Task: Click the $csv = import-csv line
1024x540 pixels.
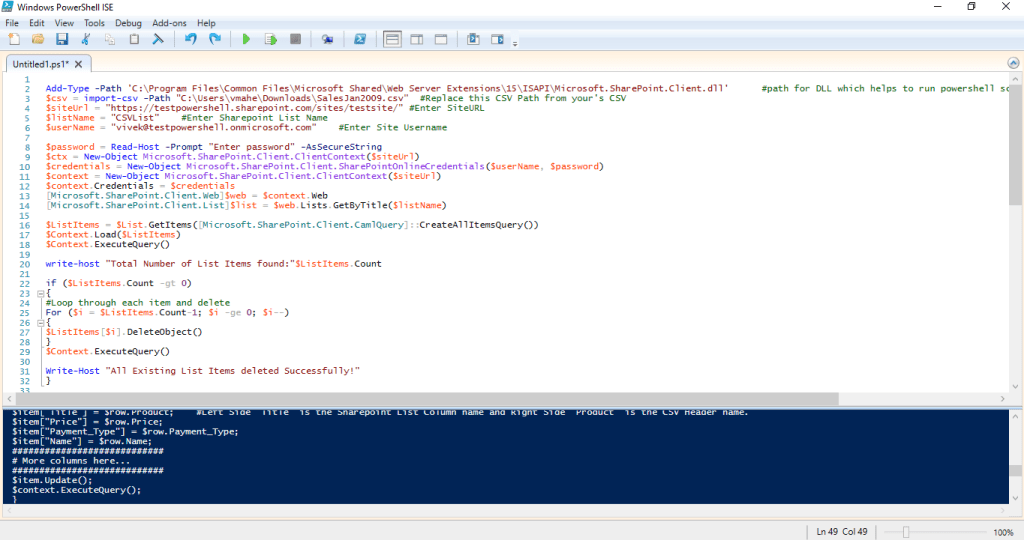Action: tap(336, 98)
